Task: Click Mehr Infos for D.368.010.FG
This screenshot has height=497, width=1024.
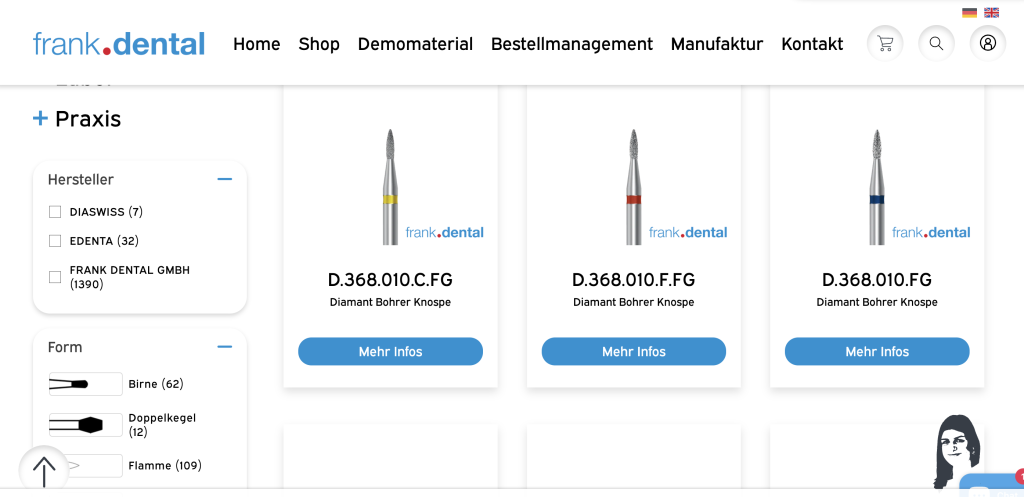Action: [x=877, y=351]
